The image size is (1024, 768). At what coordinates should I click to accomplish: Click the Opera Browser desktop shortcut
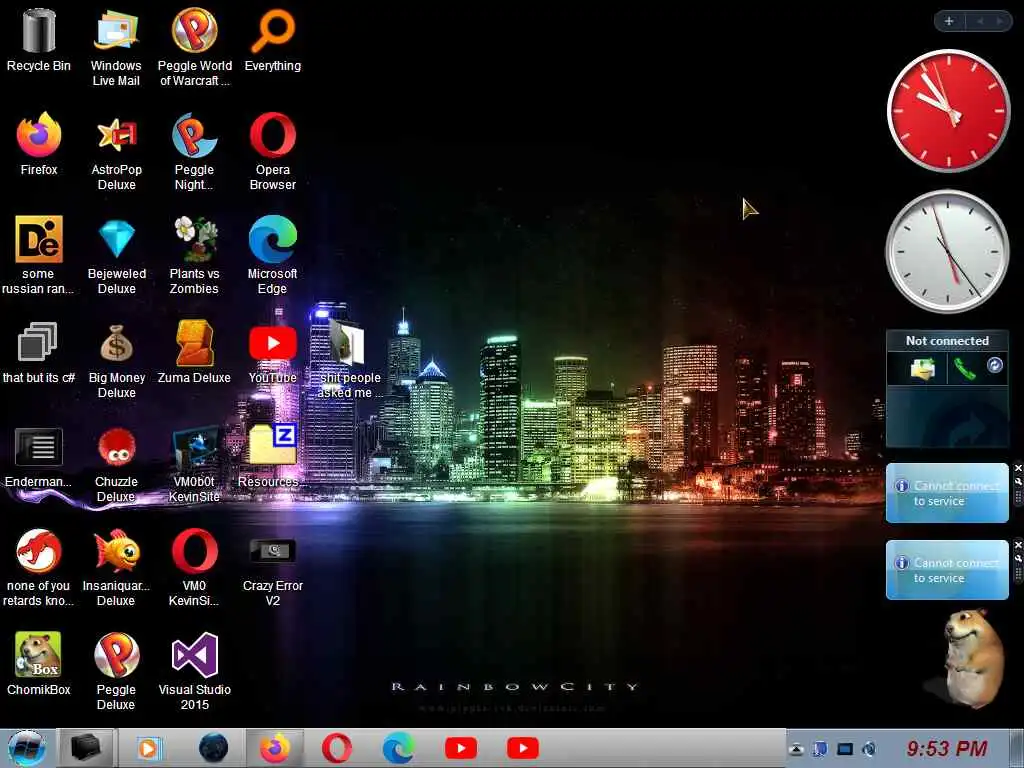coord(273,152)
